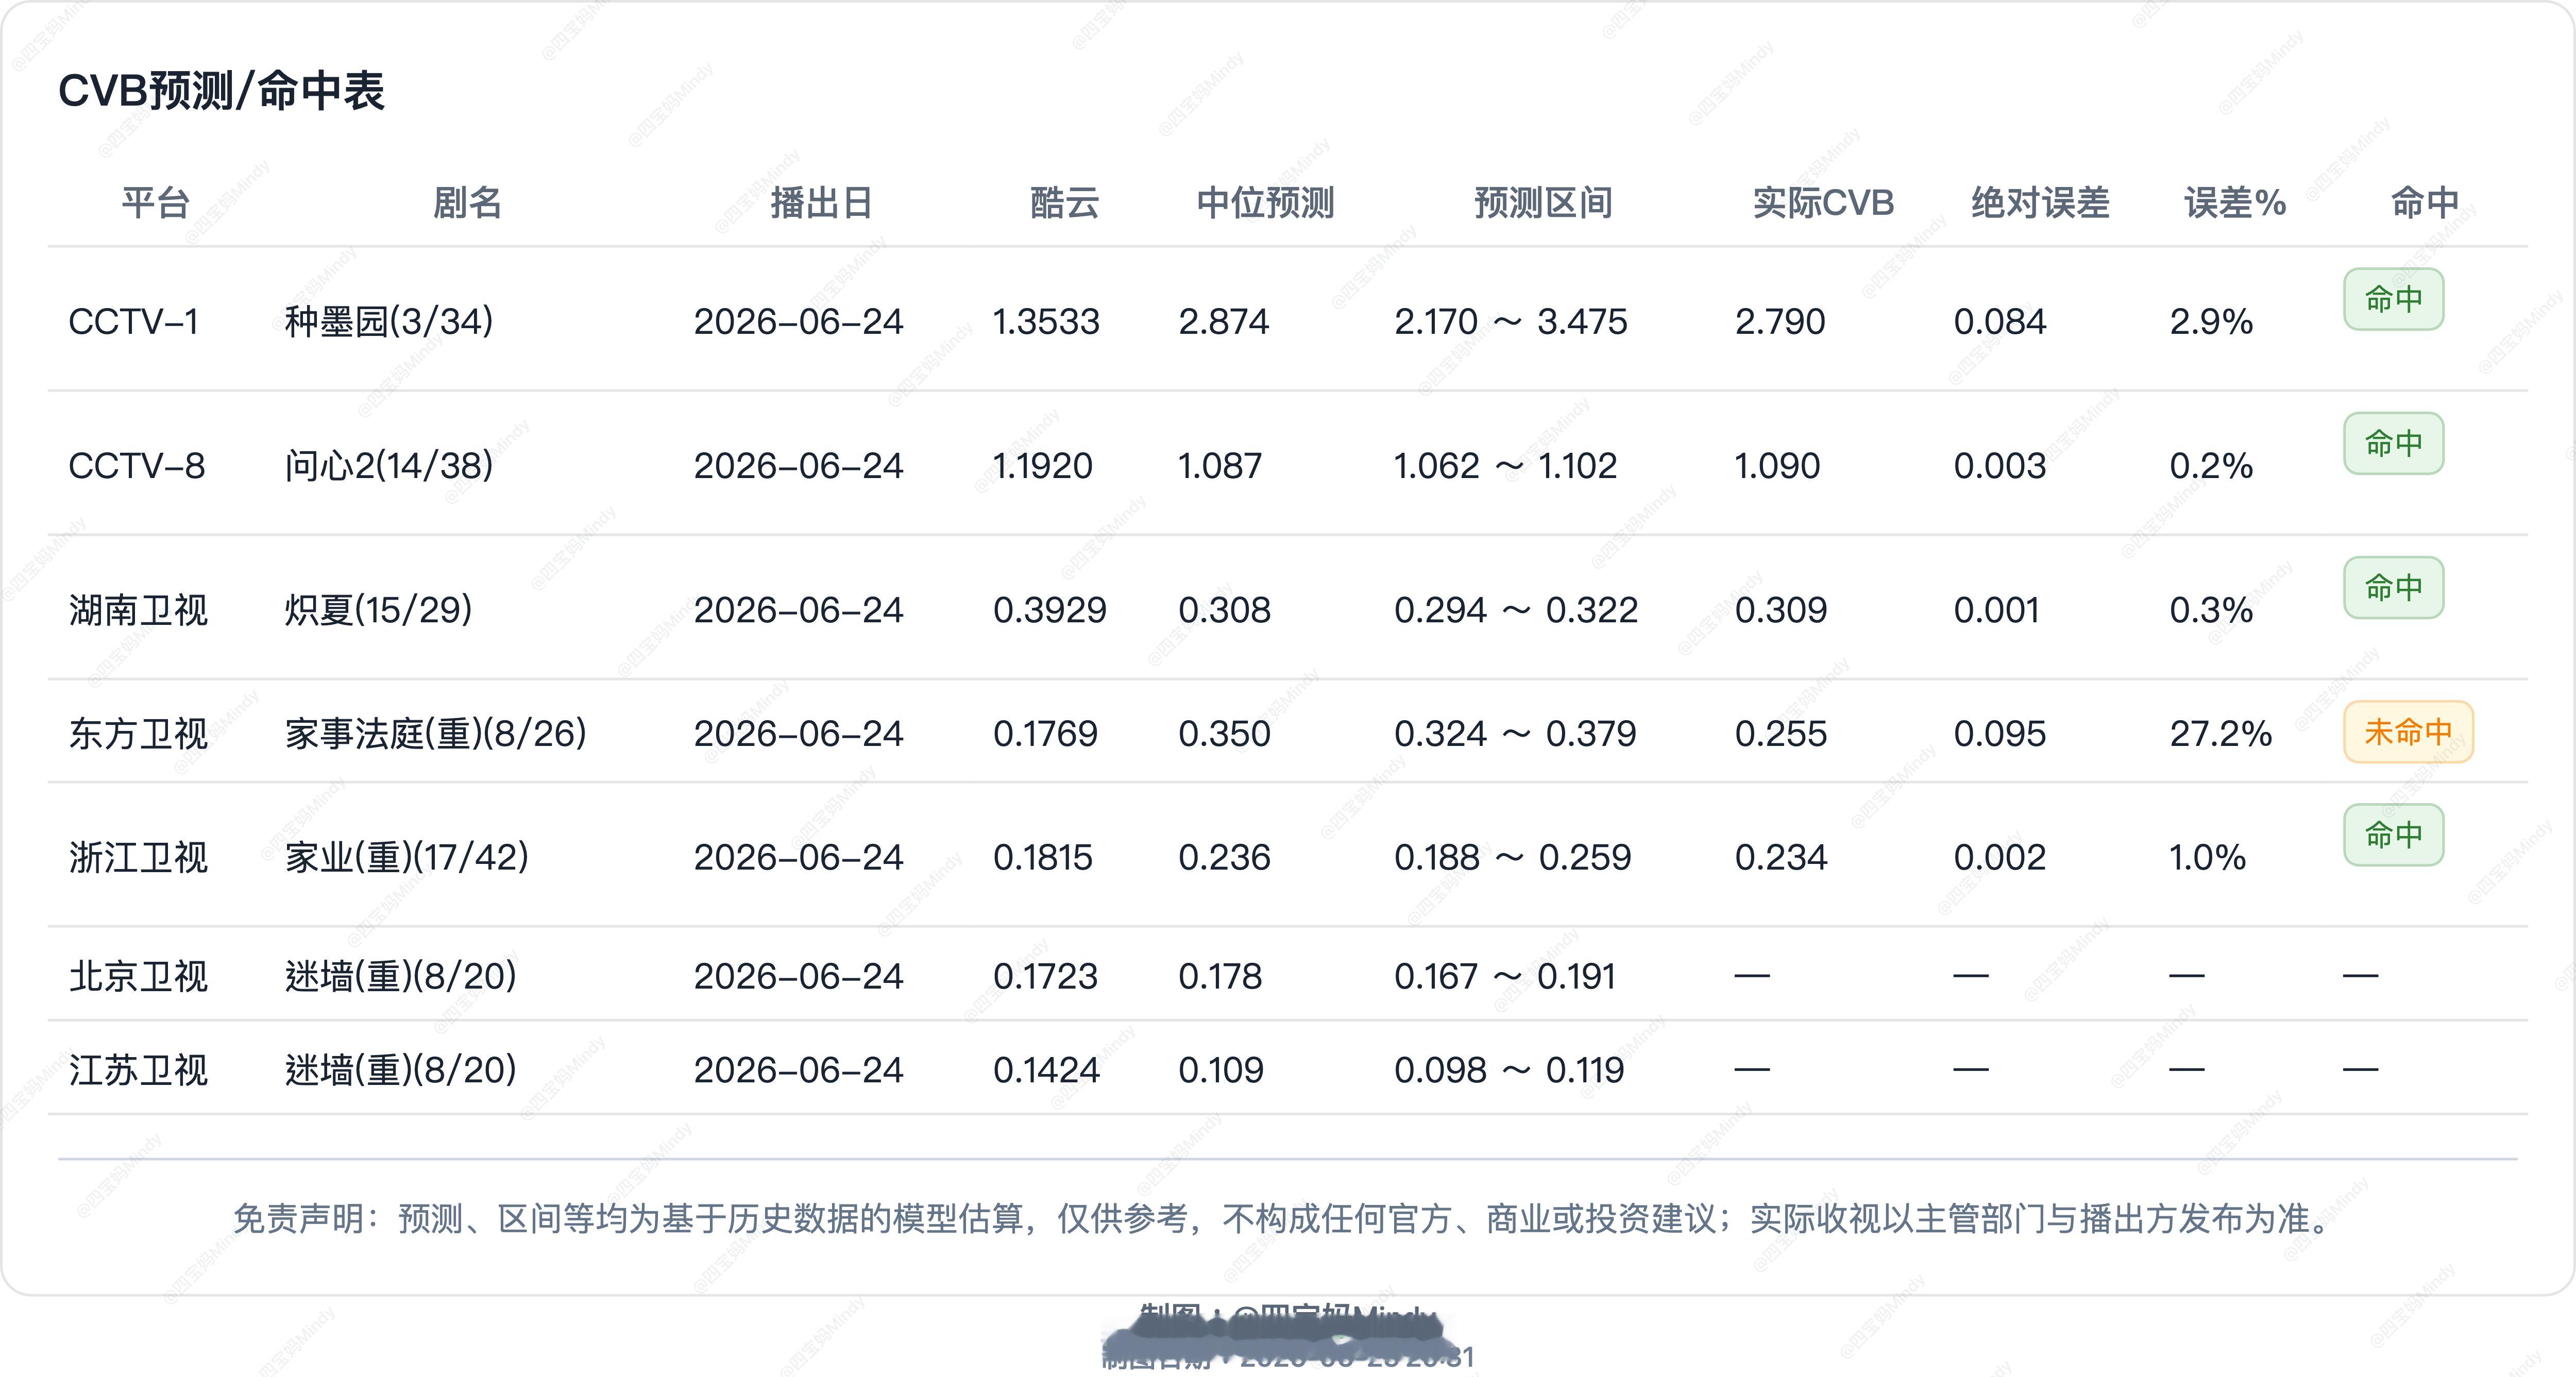Click the 北京卫视 platform cell
The image size is (2576, 1377).
tap(138, 976)
